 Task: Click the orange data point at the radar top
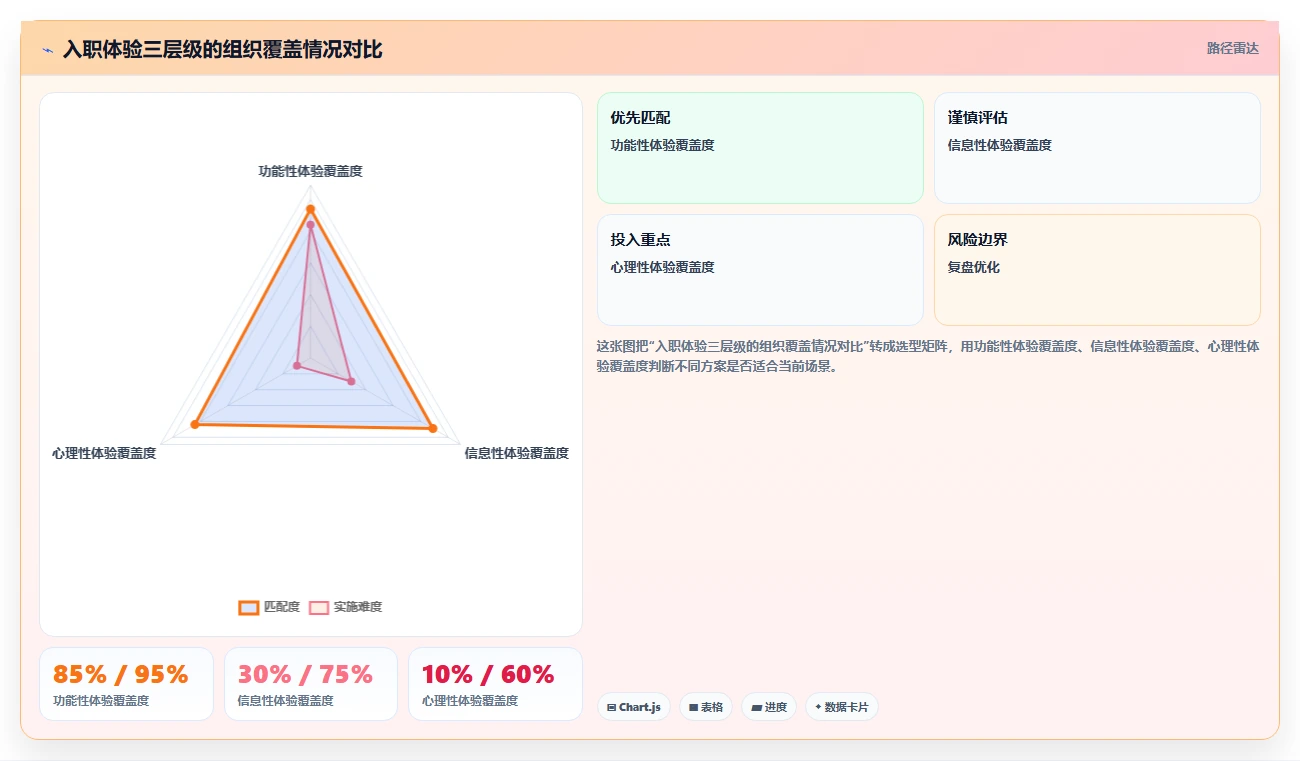coord(310,209)
